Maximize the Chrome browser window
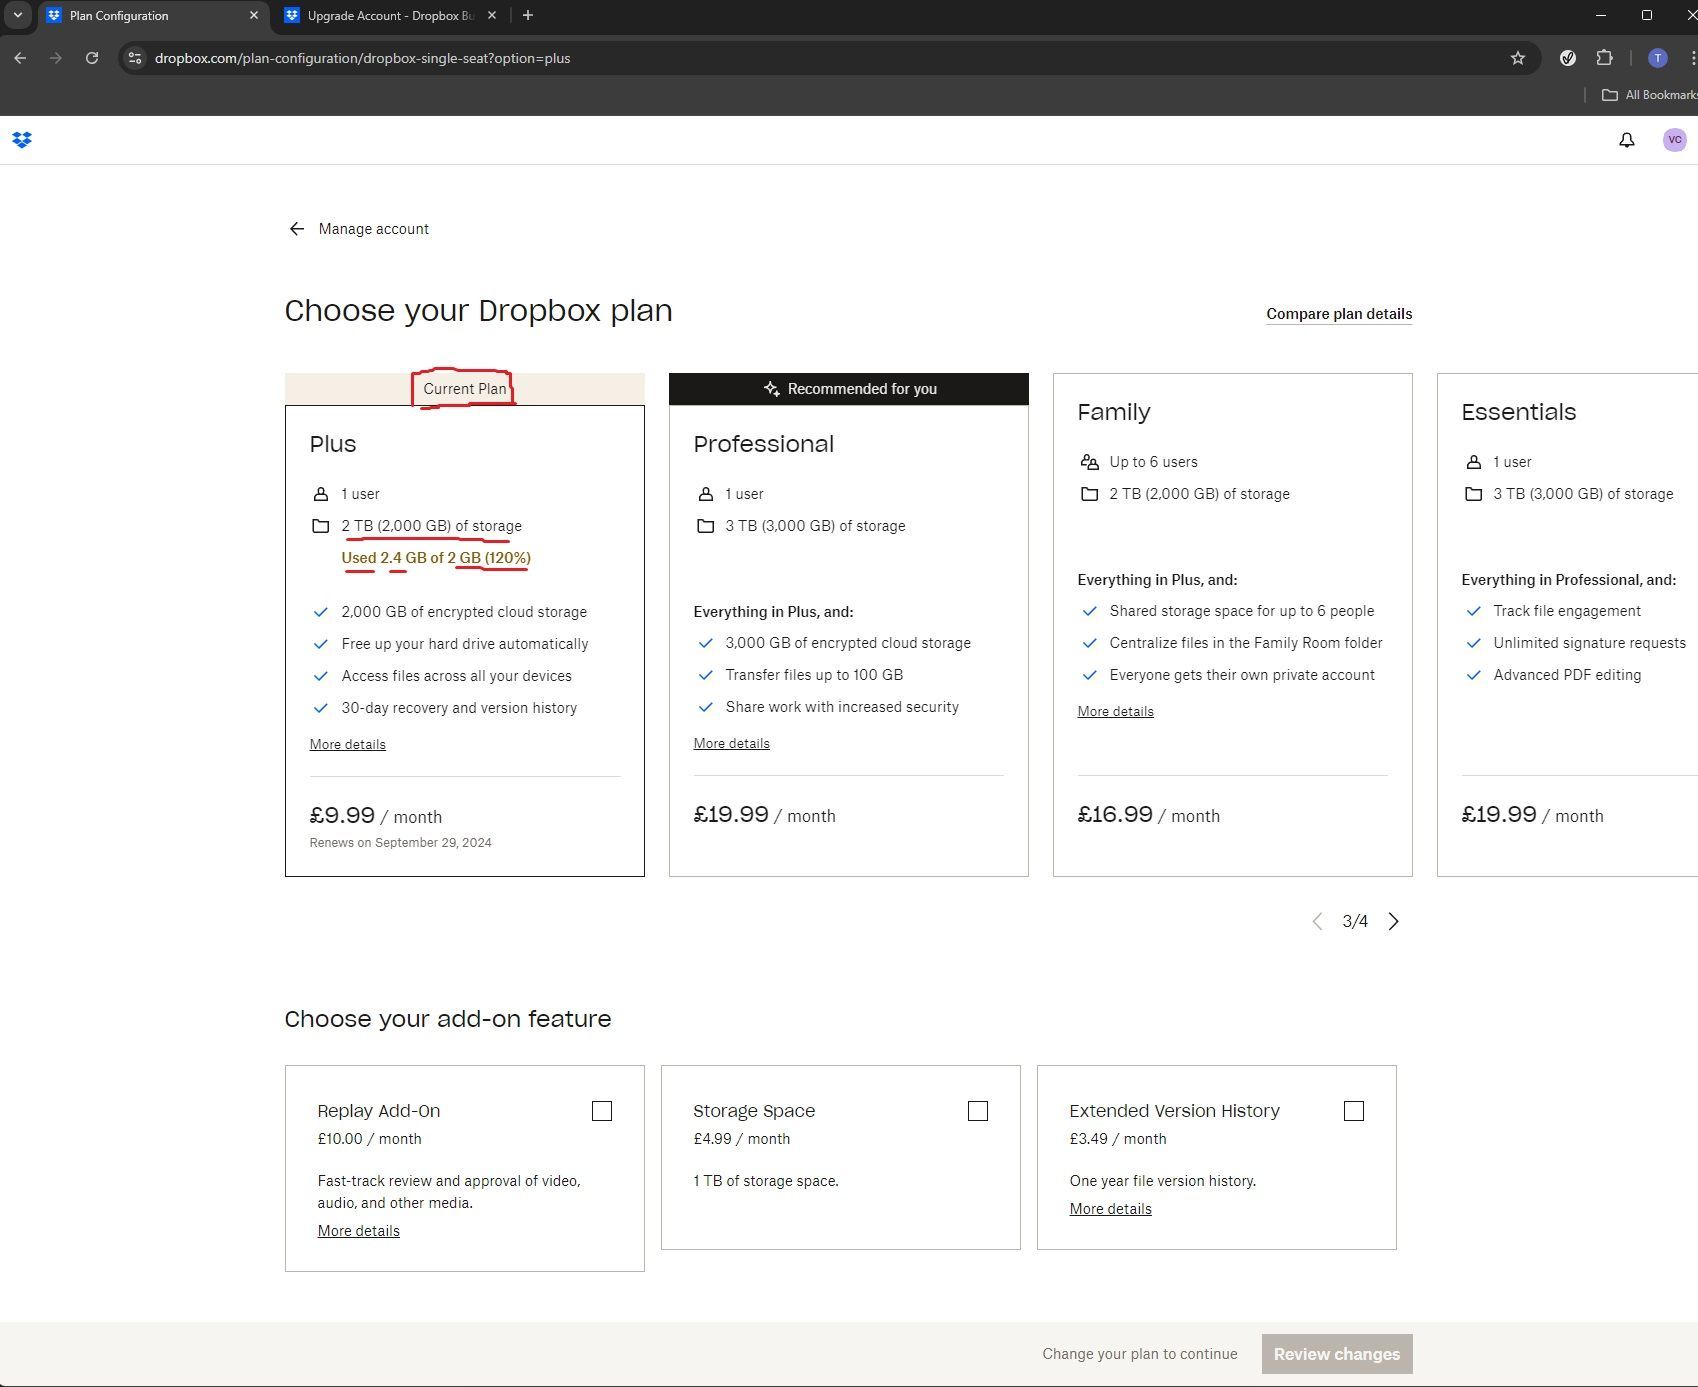The height and width of the screenshot is (1387, 1698). (x=1647, y=15)
